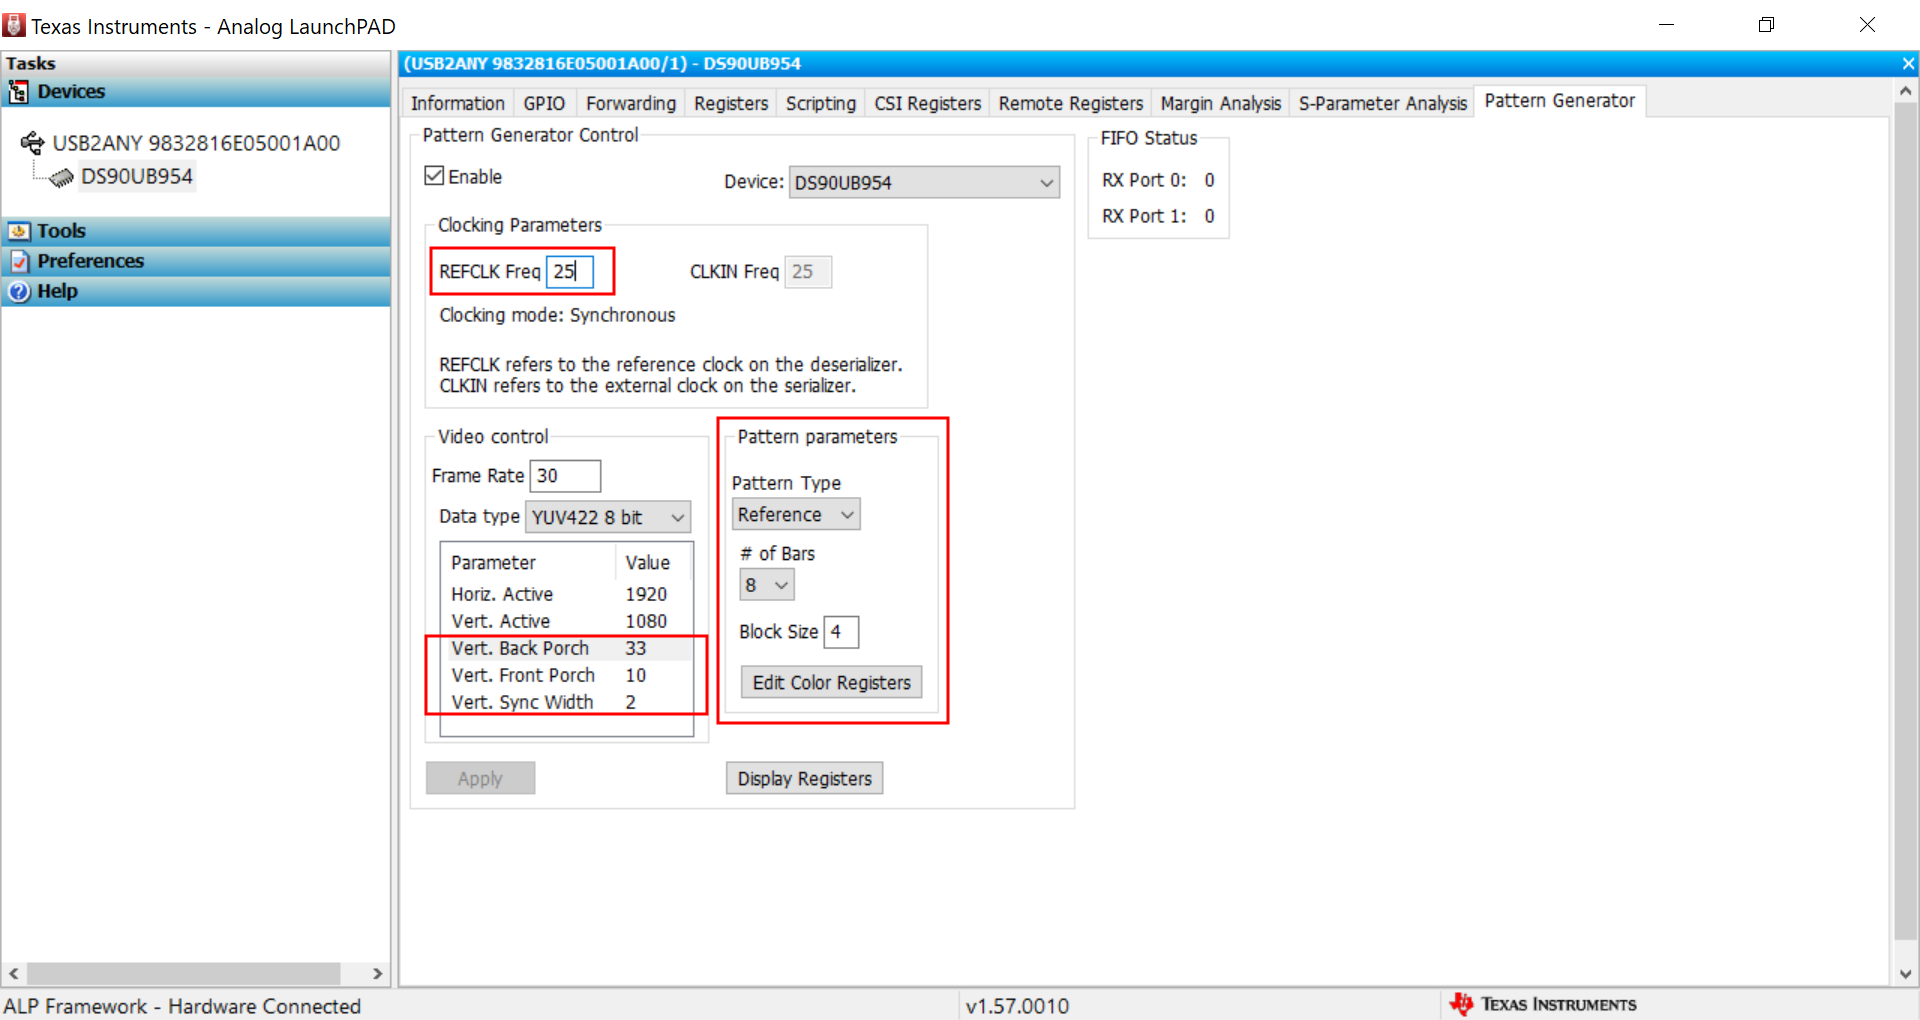Screen dimensions: 1920x1020
Task: Select the Remote Registers tab
Action: click(1071, 103)
